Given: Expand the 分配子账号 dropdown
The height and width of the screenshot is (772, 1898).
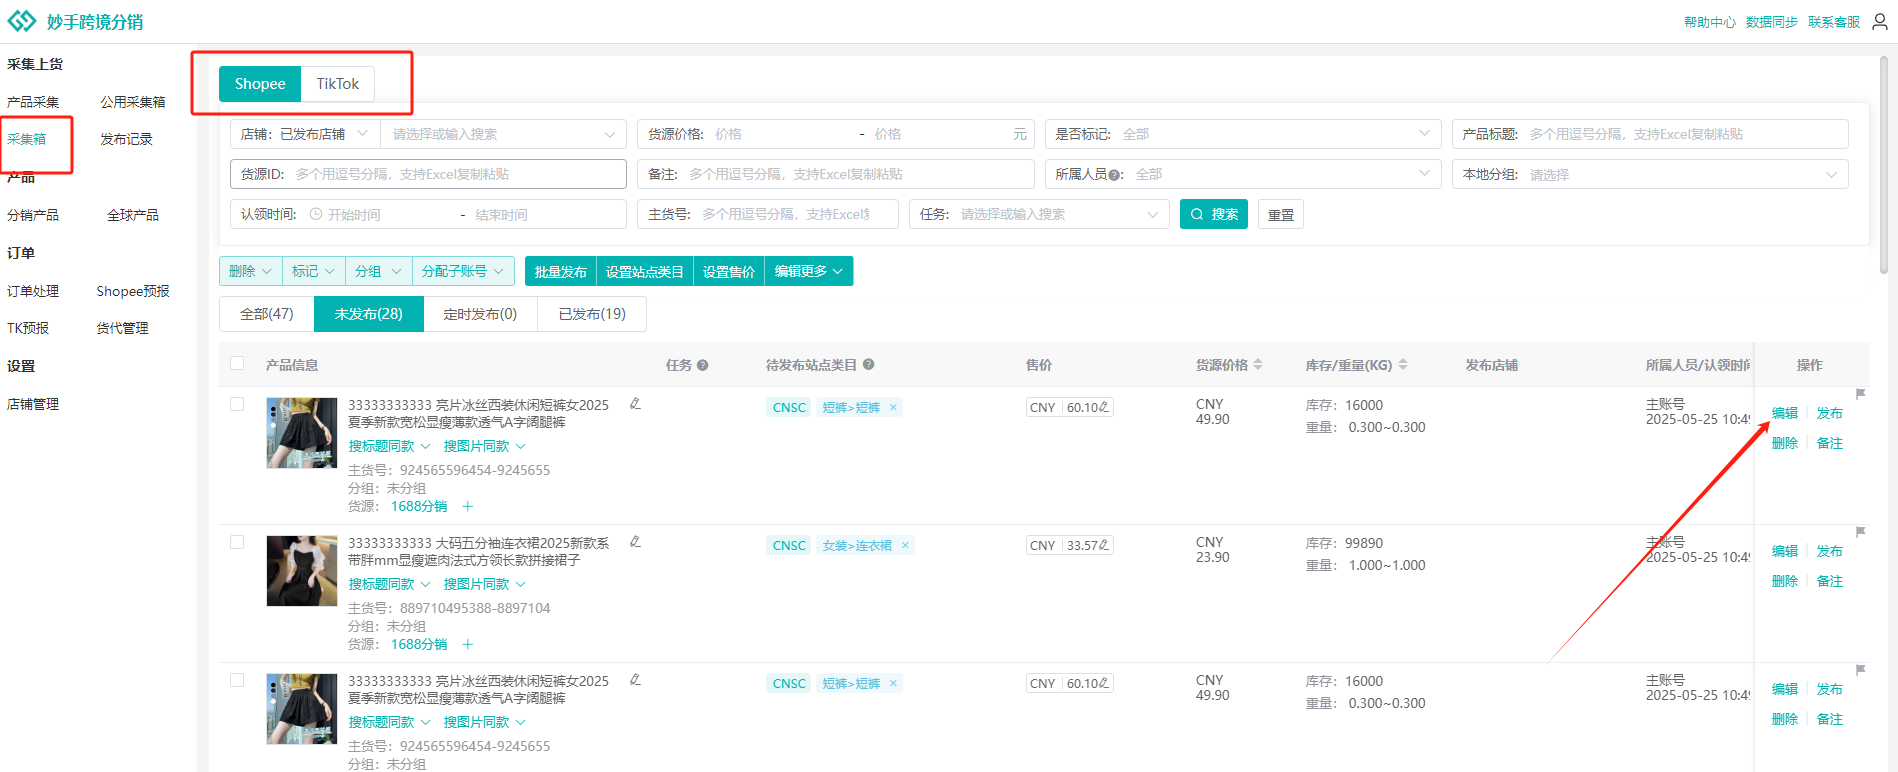Looking at the screenshot, I should pyautogui.click(x=463, y=271).
